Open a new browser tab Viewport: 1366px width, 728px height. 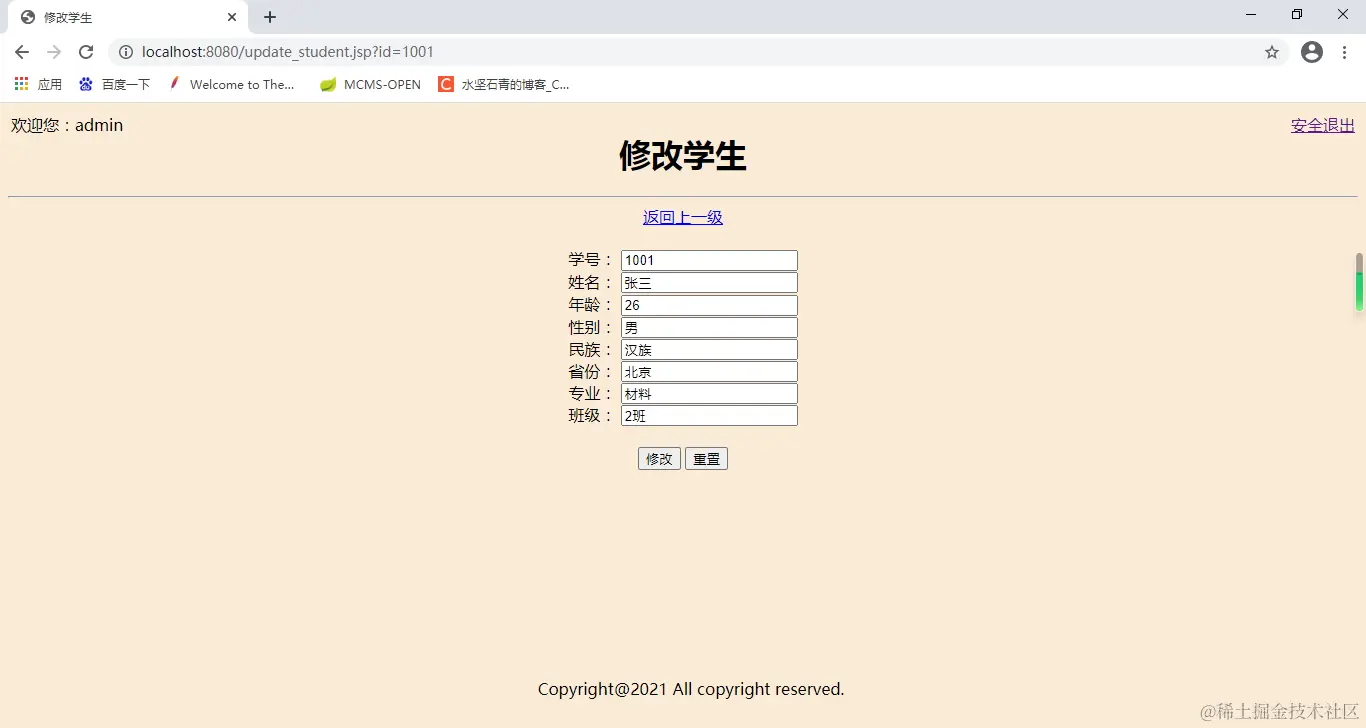(268, 17)
